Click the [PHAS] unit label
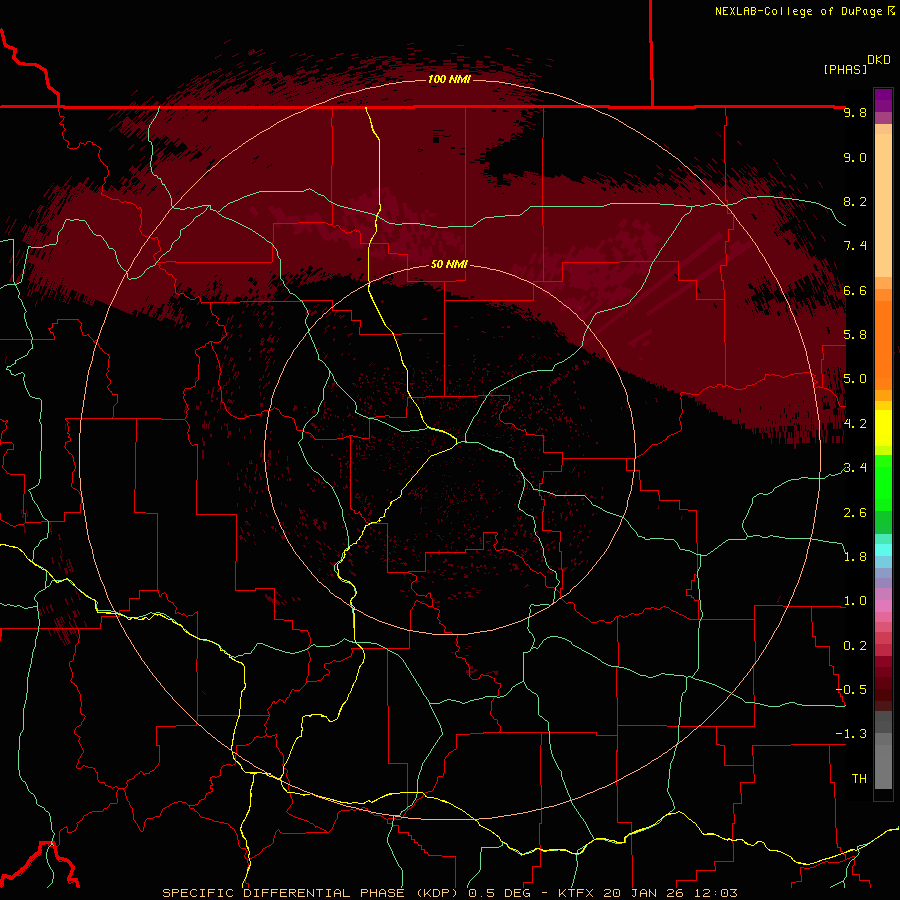 [x=845, y=69]
